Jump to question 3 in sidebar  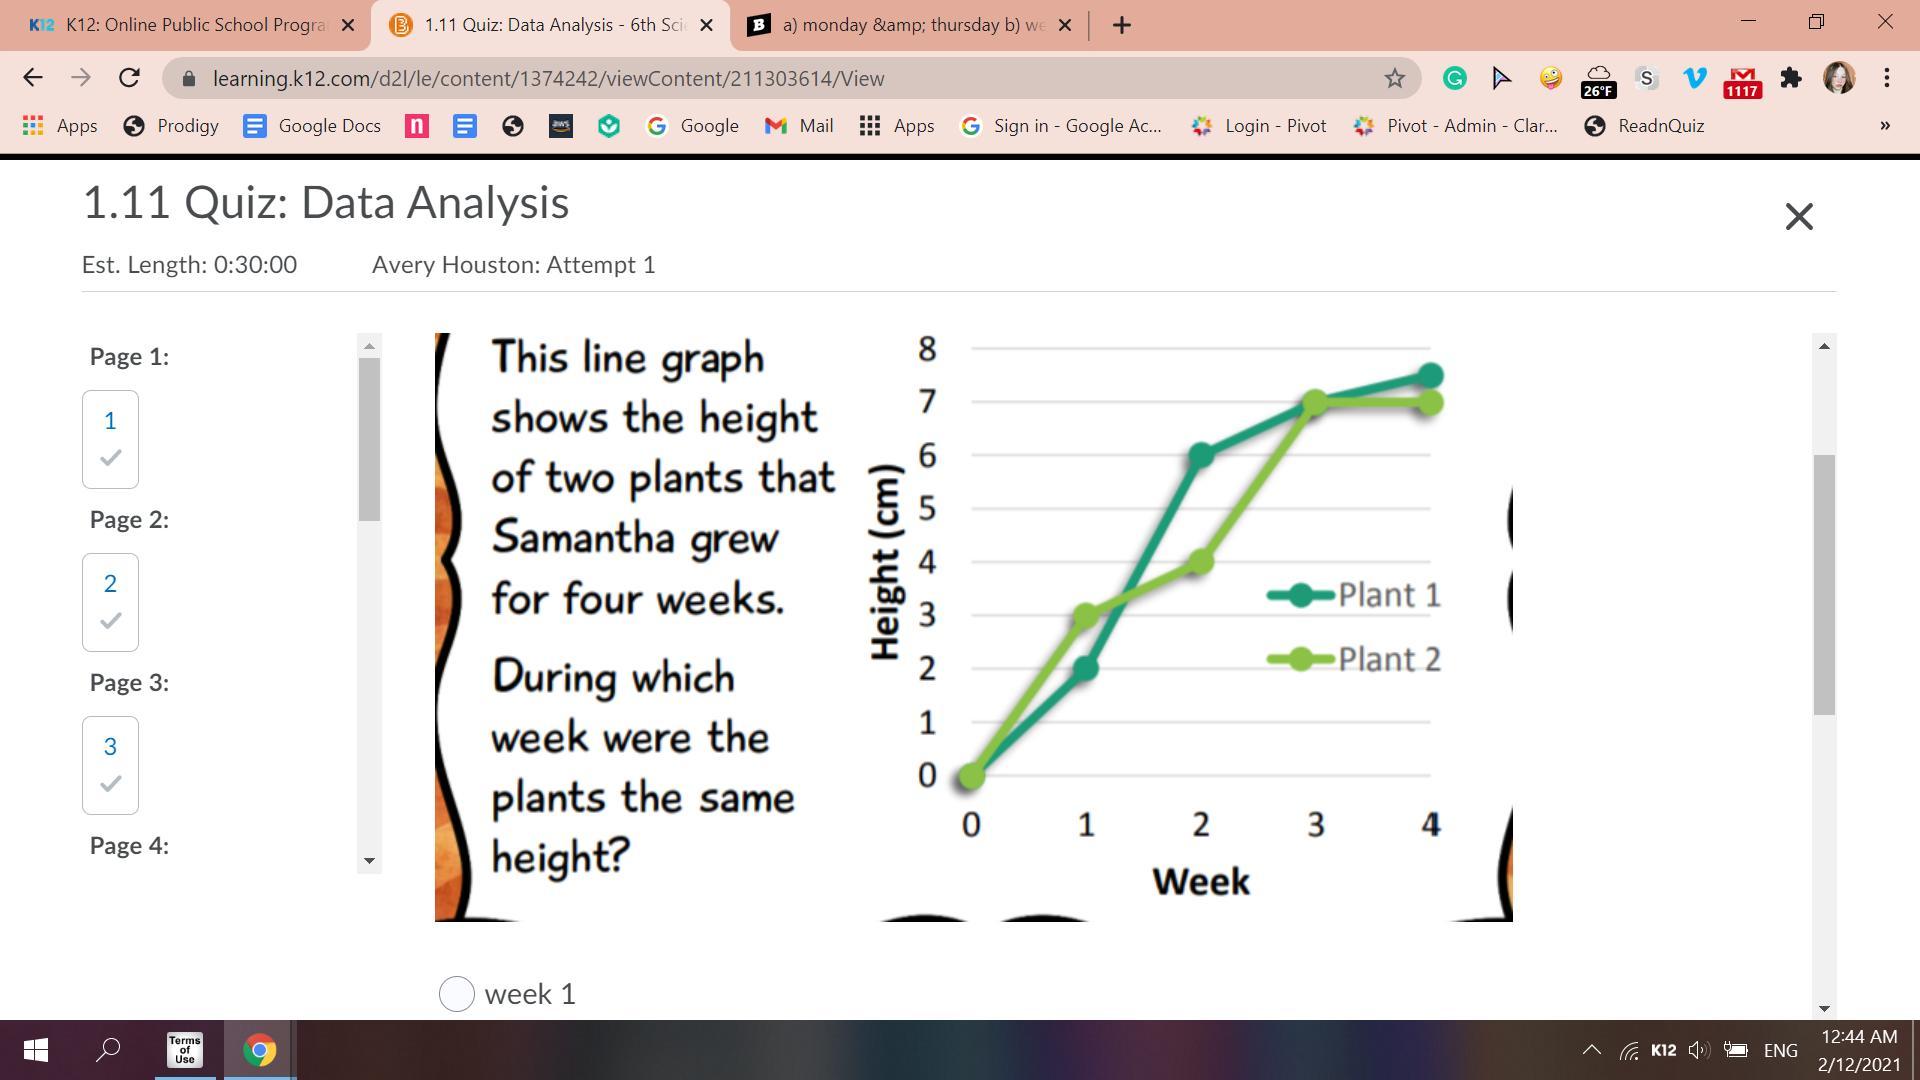tap(110, 764)
